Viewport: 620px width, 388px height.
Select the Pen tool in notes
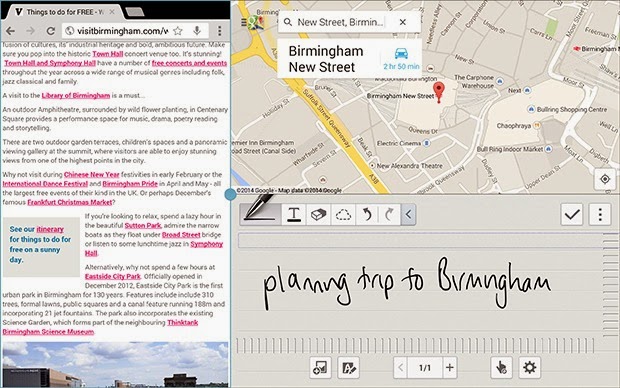[x=260, y=214]
